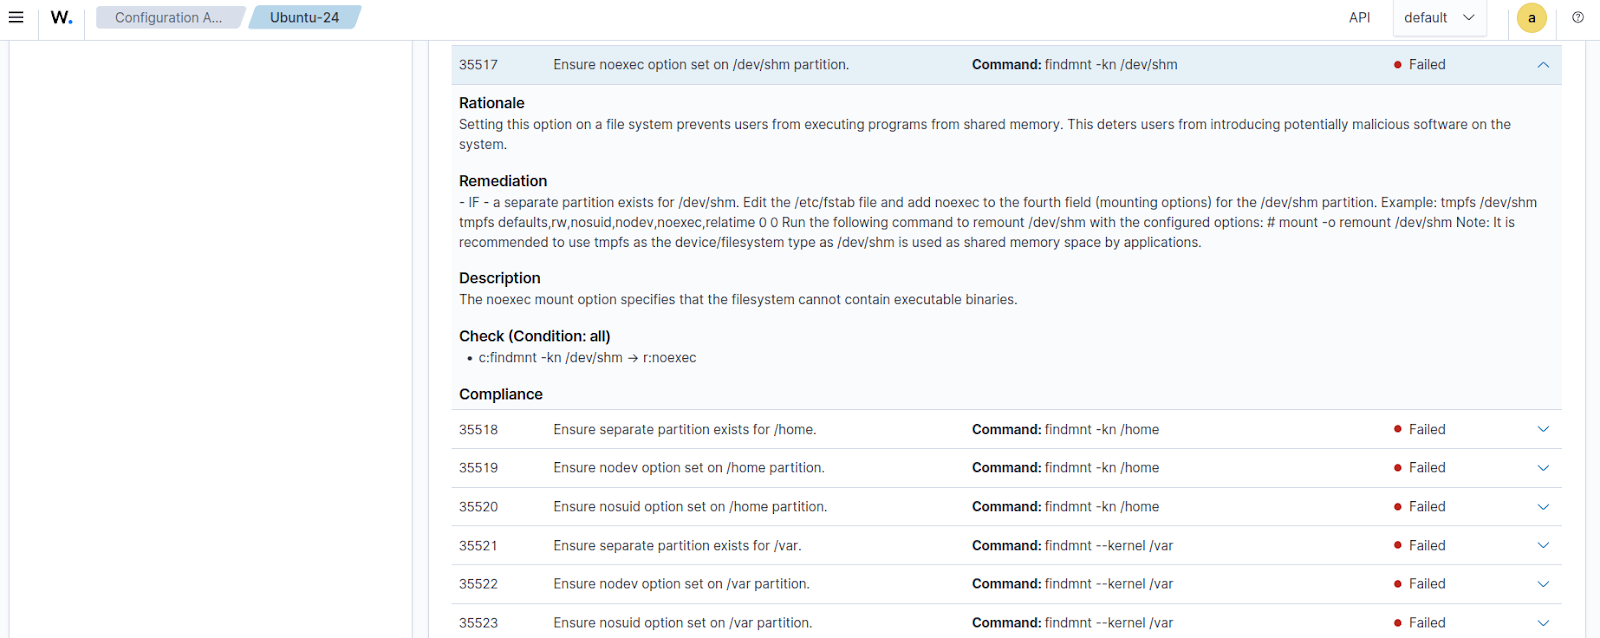Go to Configuration A... breadcrumb
Screen dimensions: 1600x638
169,17
